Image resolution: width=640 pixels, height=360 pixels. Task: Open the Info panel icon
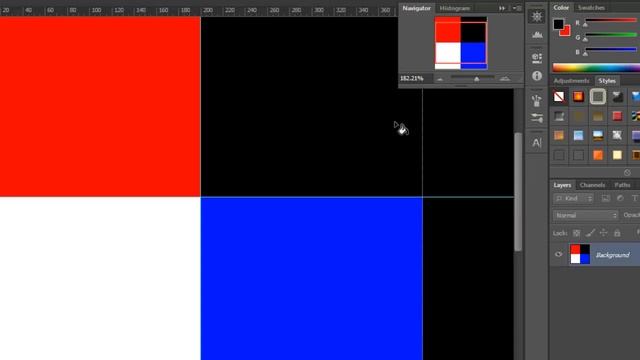537,76
